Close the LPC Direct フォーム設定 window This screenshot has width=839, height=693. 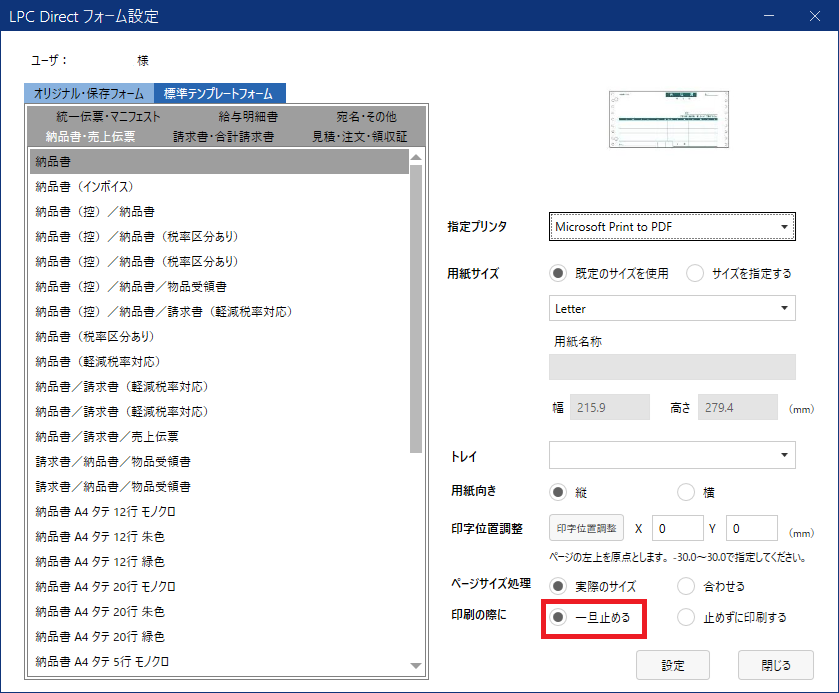tap(814, 16)
